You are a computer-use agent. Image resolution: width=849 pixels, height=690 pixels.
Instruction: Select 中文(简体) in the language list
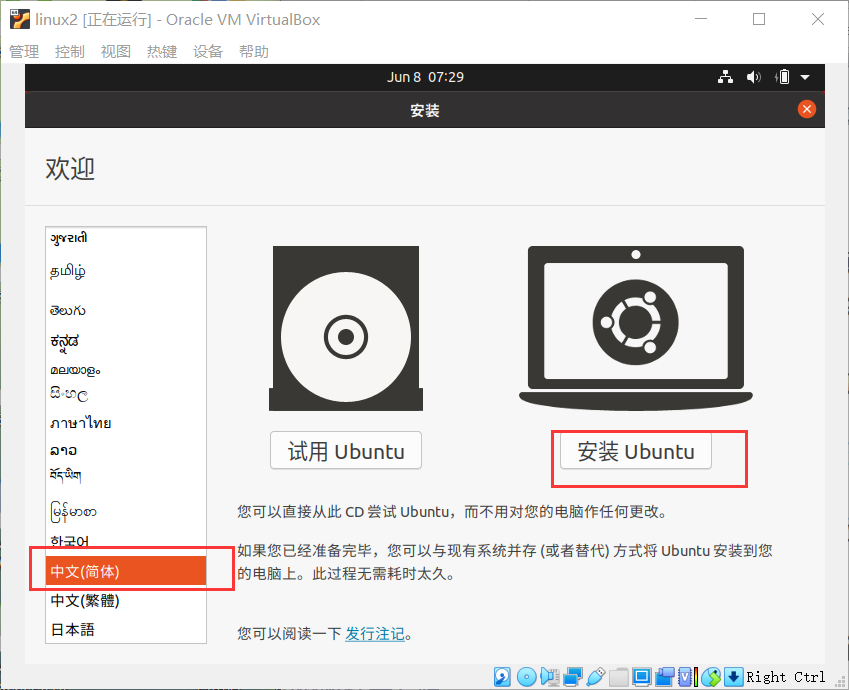(126, 571)
